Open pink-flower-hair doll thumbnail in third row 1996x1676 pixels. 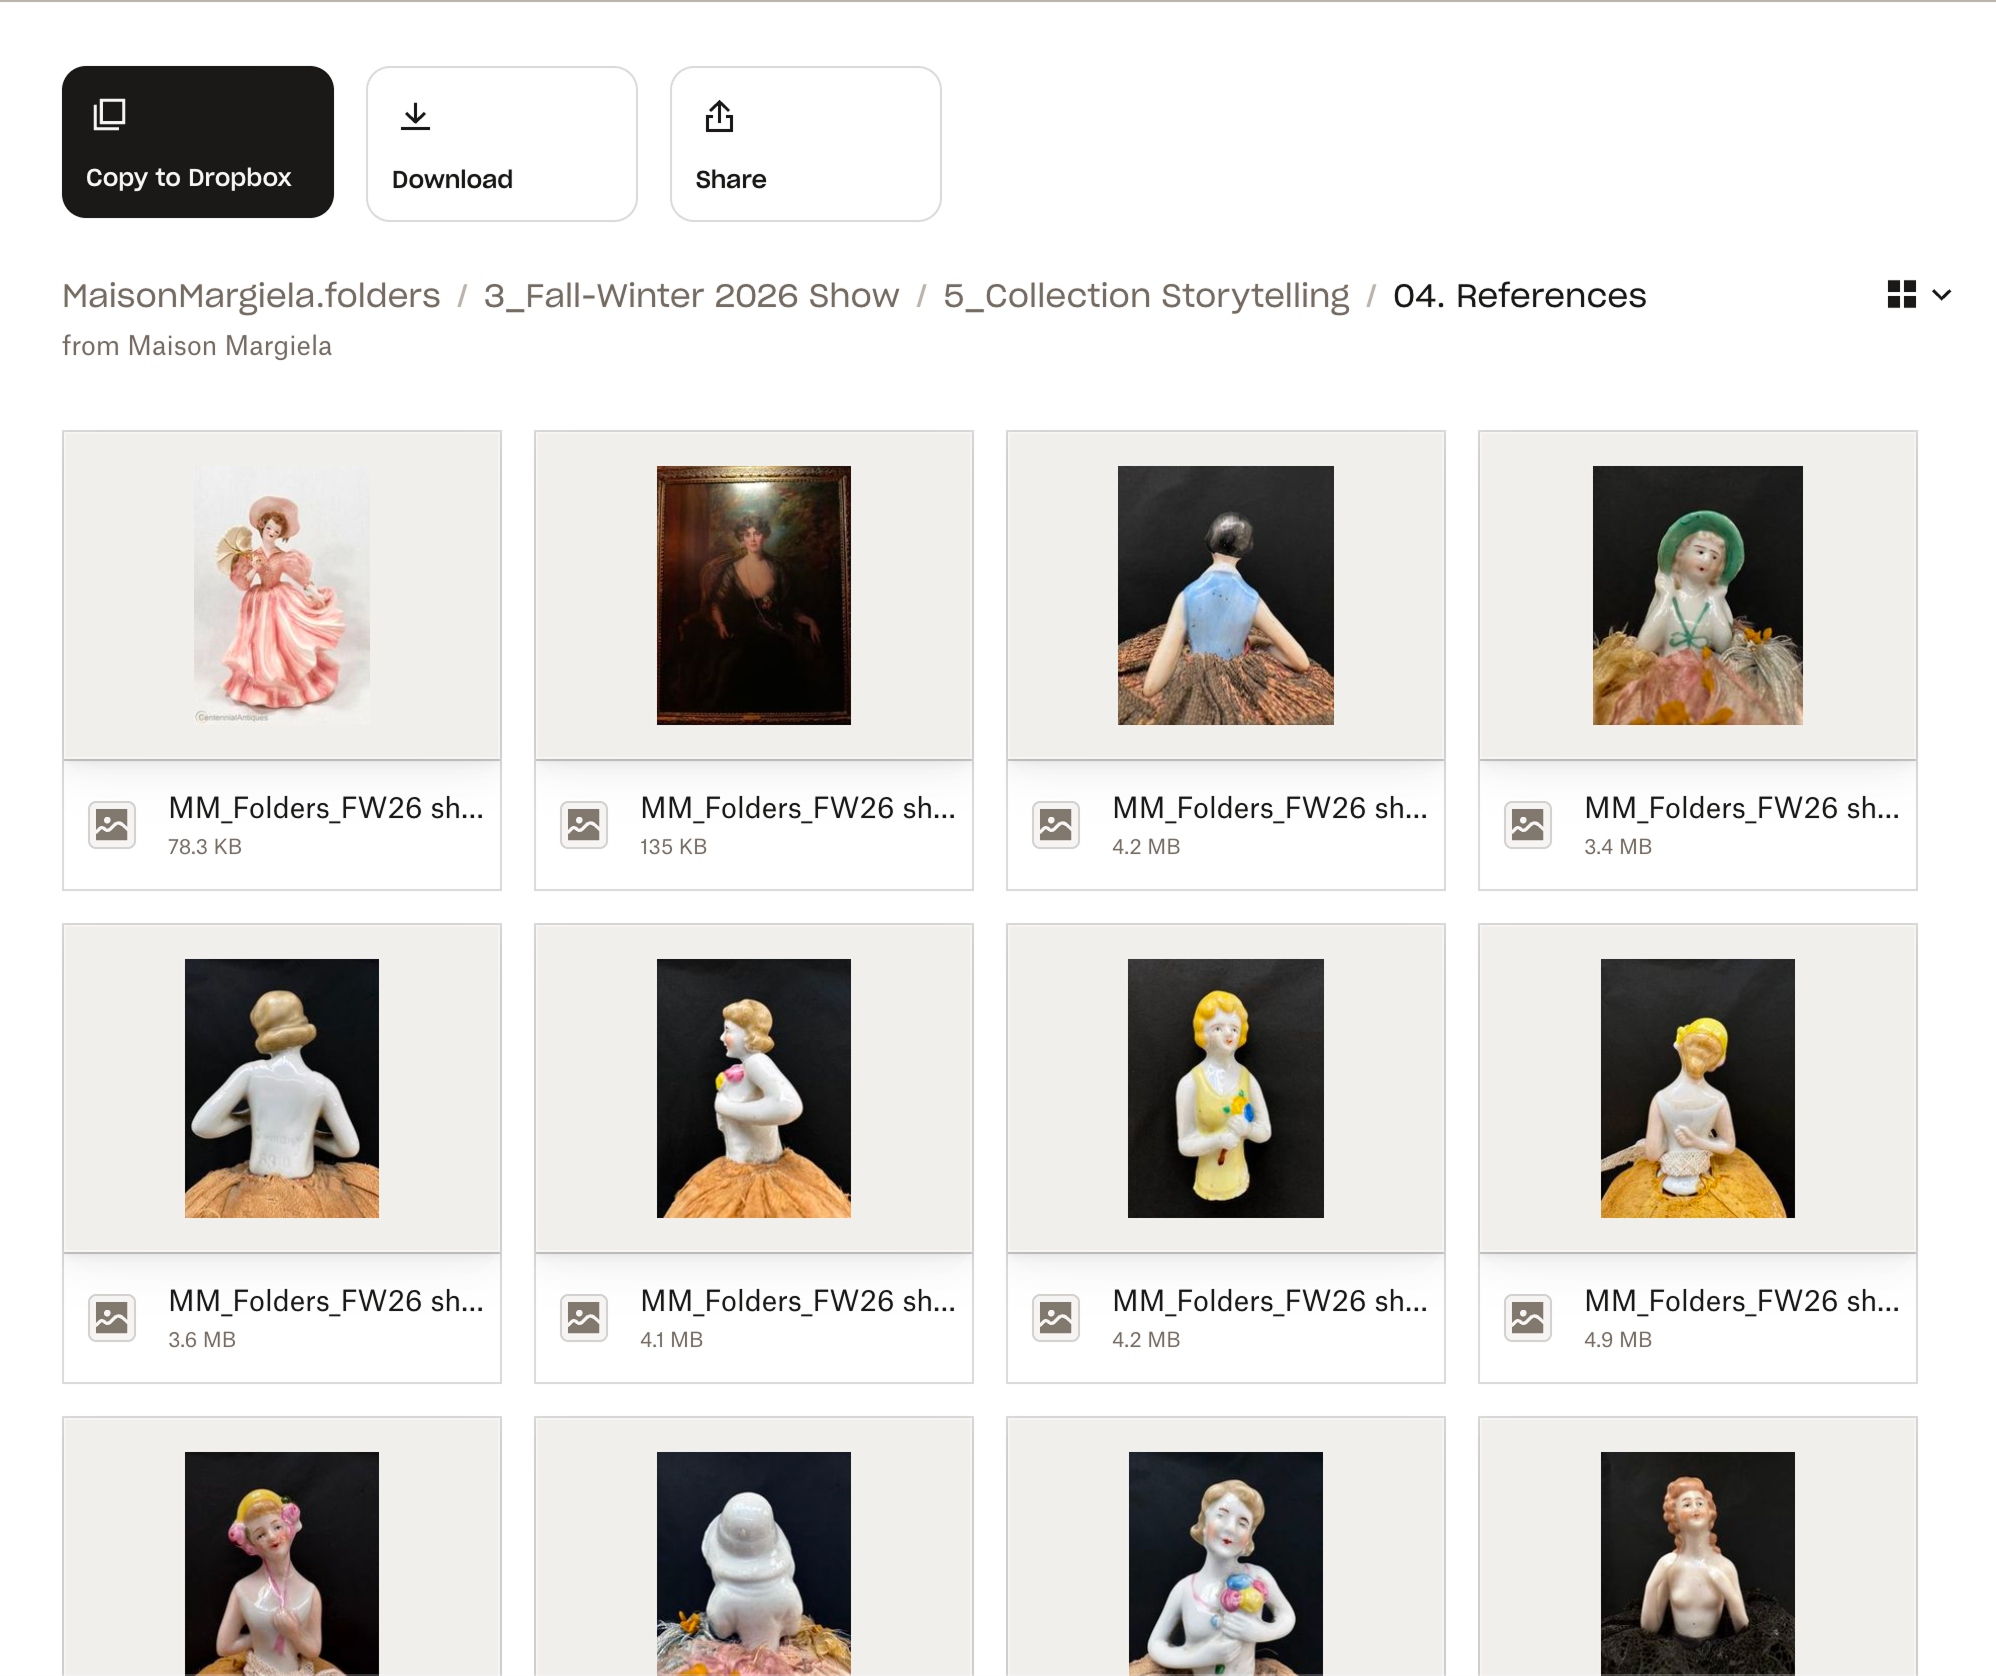(x=282, y=1564)
